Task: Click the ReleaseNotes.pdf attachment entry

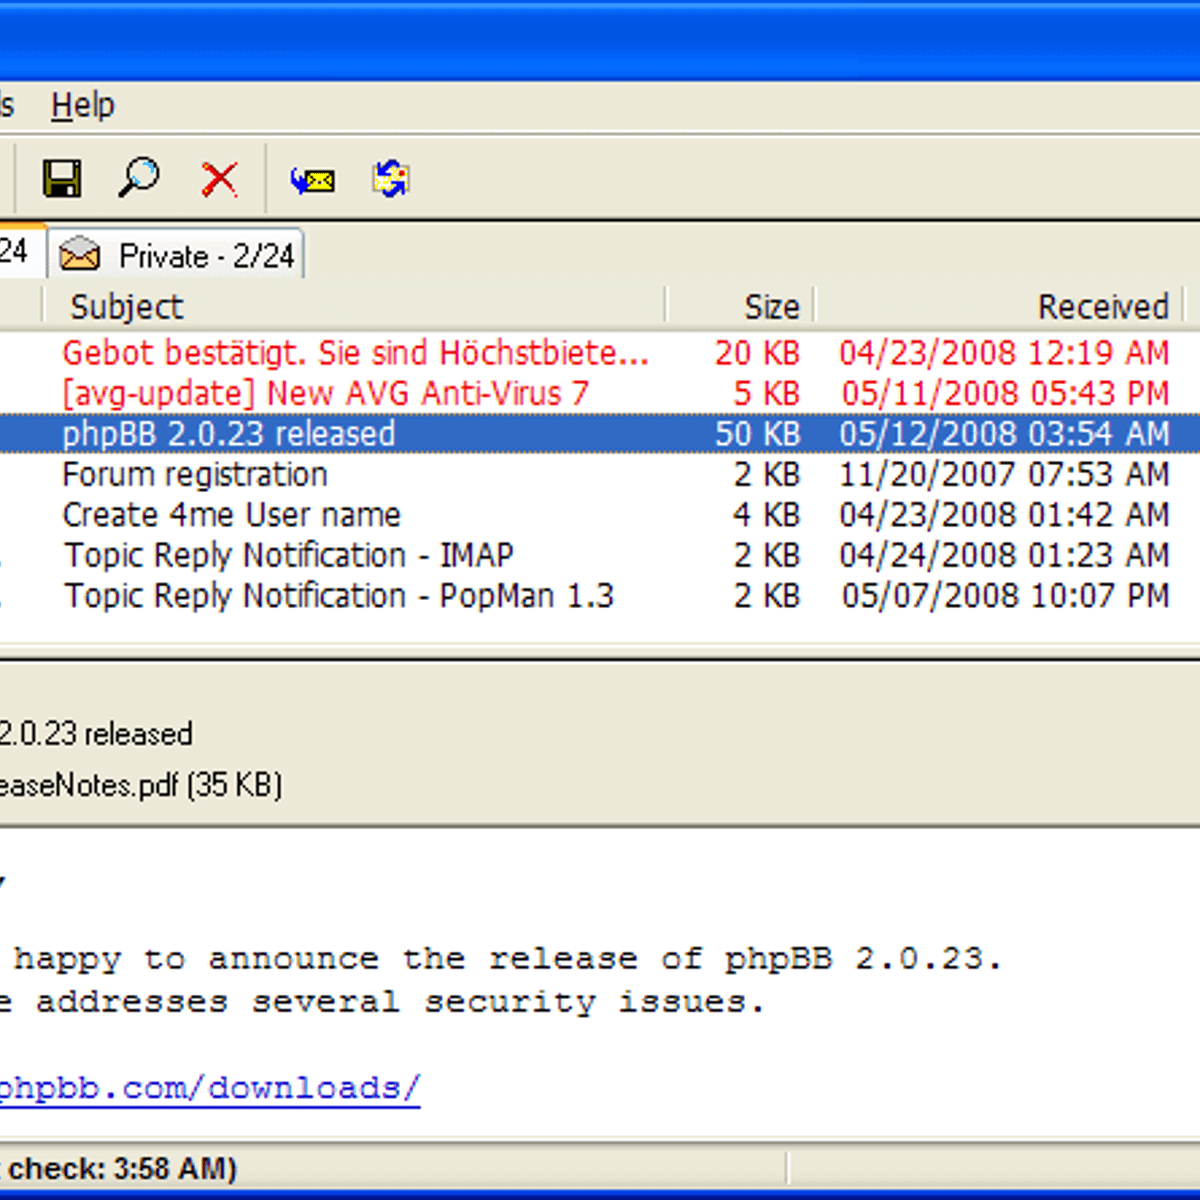Action: click(140, 785)
